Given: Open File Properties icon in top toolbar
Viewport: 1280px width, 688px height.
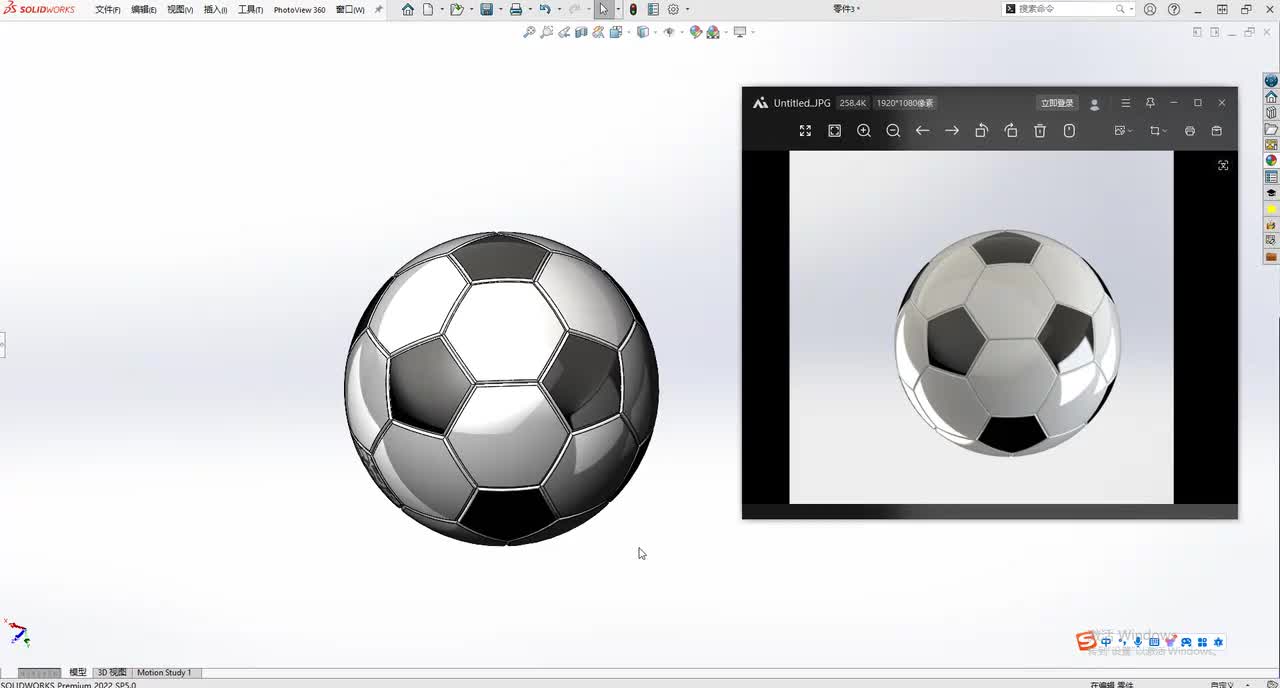Looking at the screenshot, I should pyautogui.click(x=653, y=10).
